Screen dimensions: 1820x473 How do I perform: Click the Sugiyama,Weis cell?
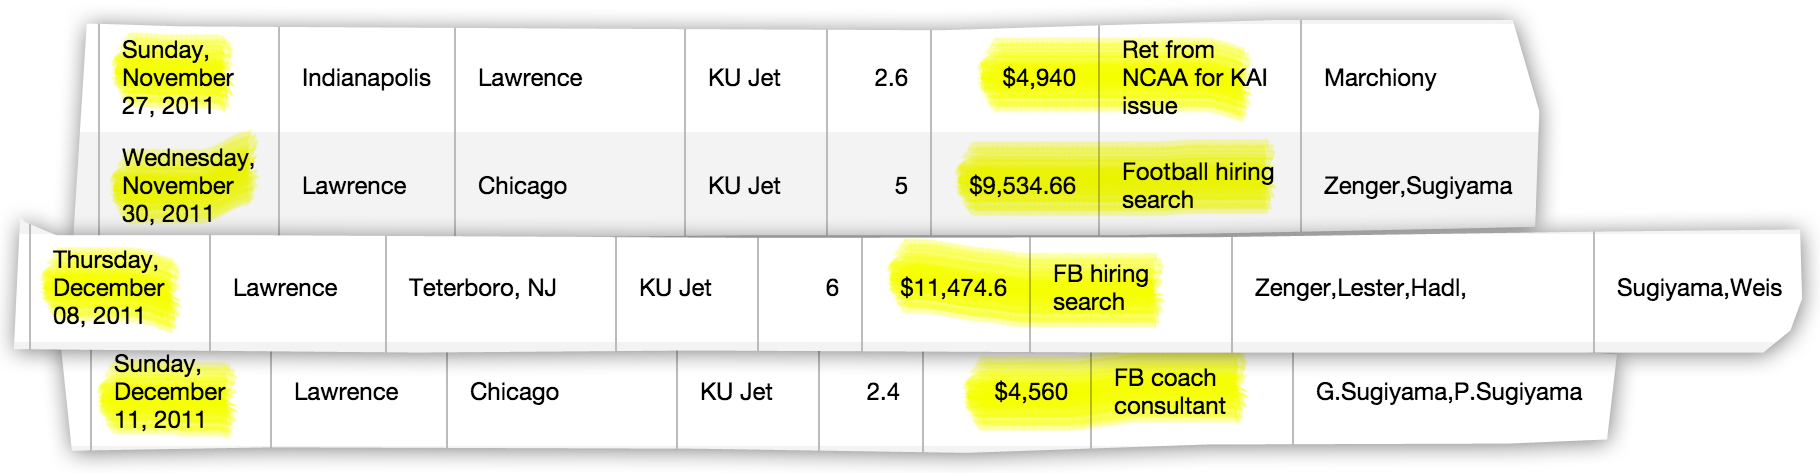tap(1699, 288)
